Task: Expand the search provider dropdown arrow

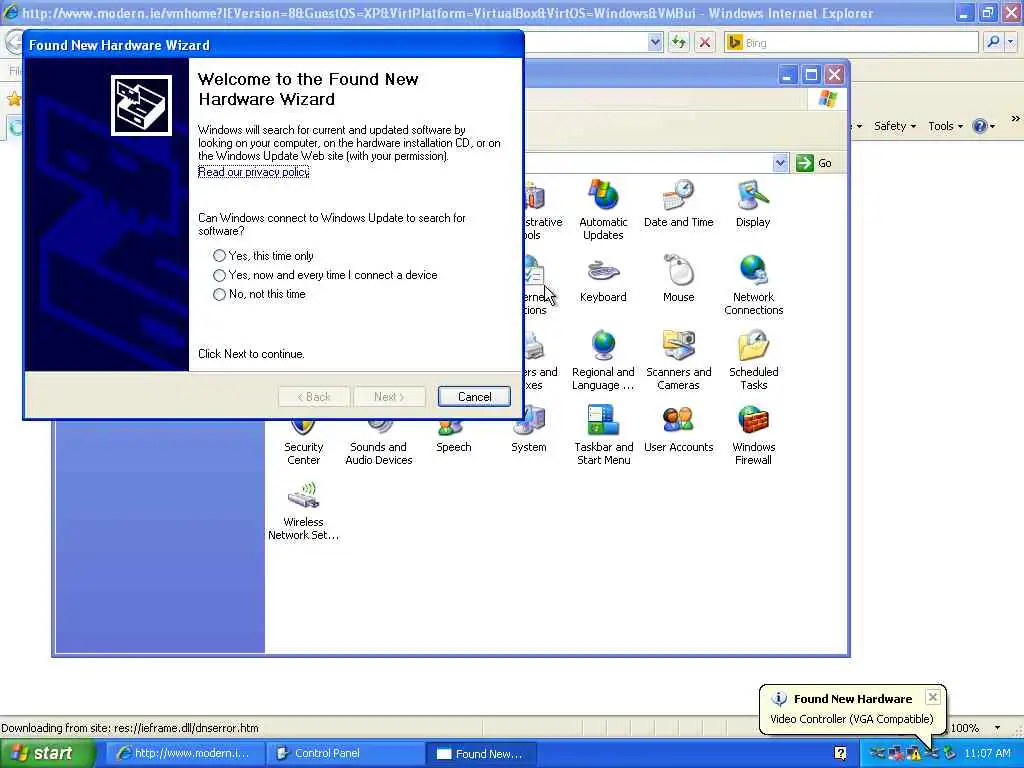Action: (1010, 42)
